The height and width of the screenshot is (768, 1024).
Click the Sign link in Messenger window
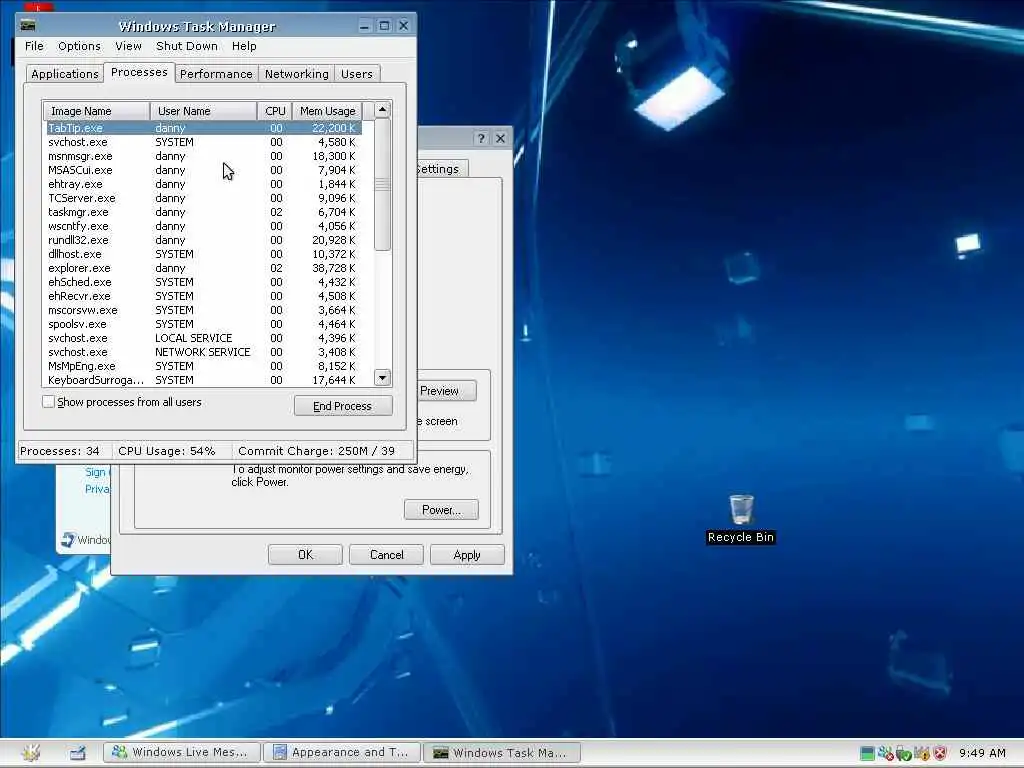[97, 472]
